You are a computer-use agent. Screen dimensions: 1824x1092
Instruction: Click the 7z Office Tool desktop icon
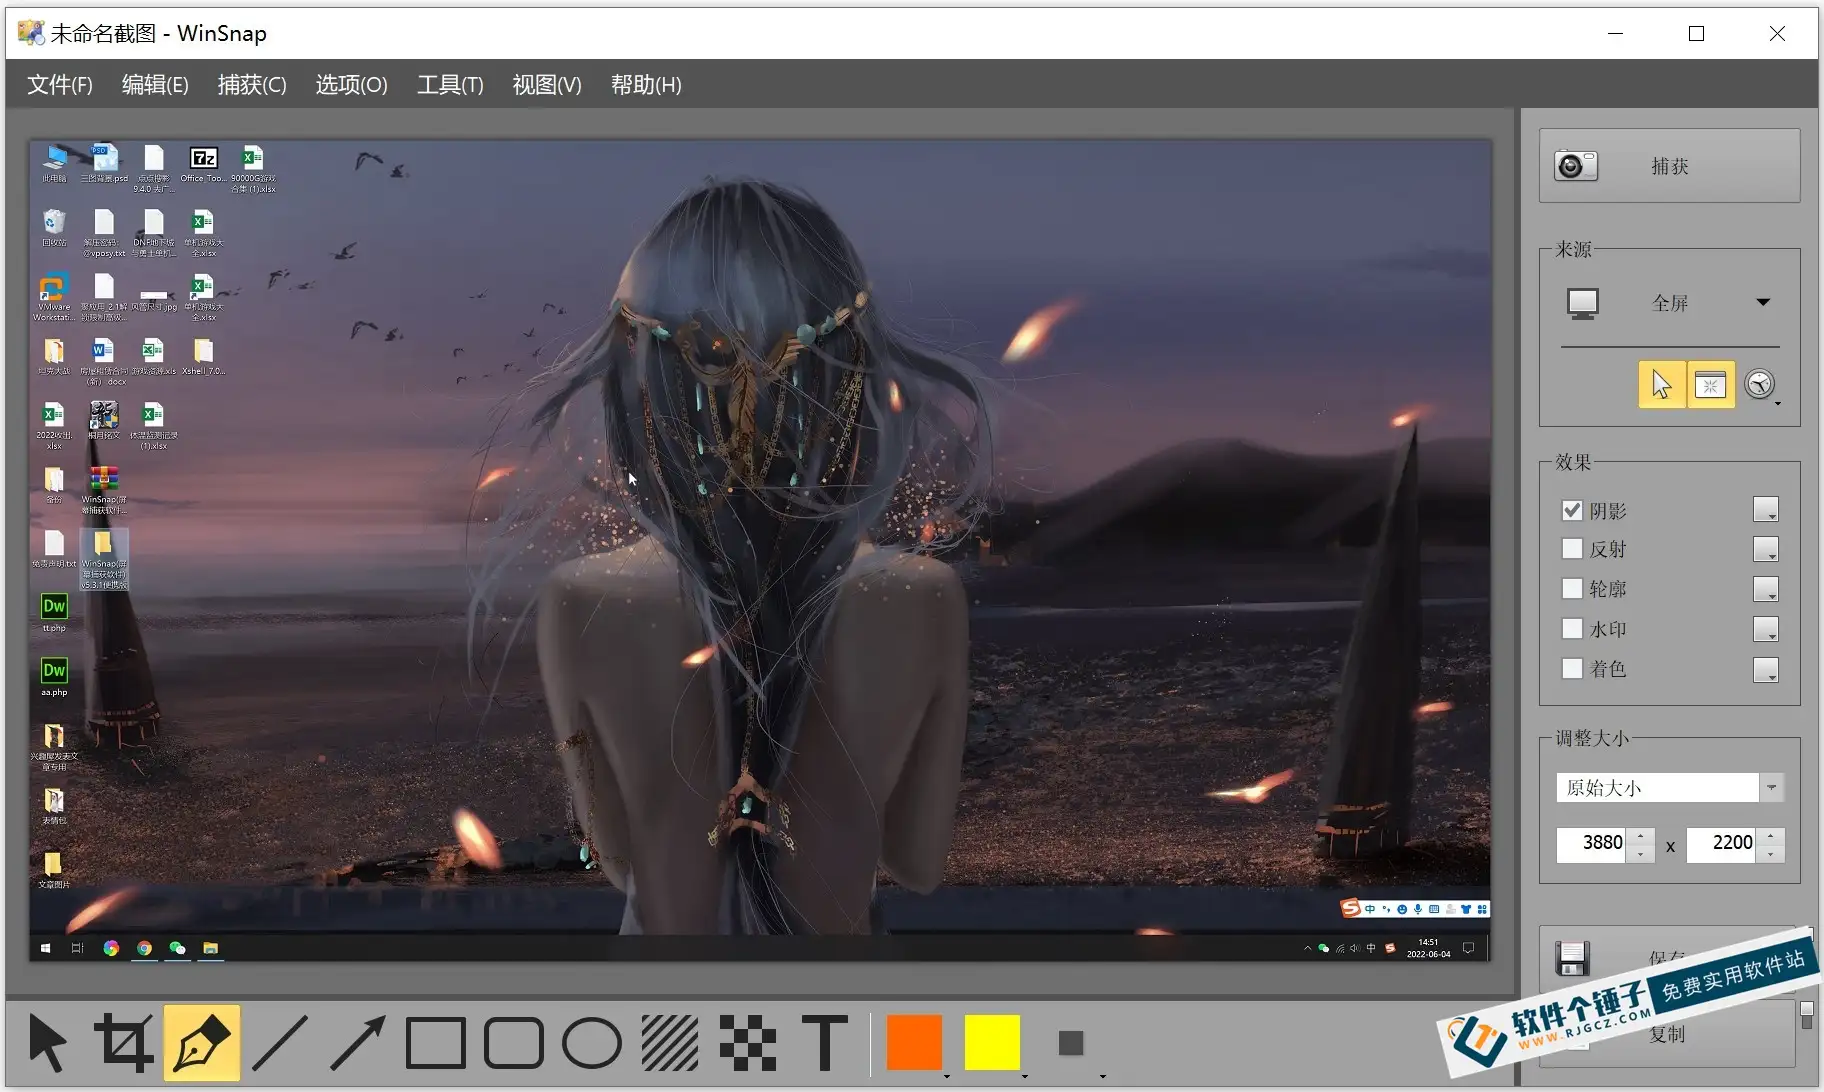[203, 165]
